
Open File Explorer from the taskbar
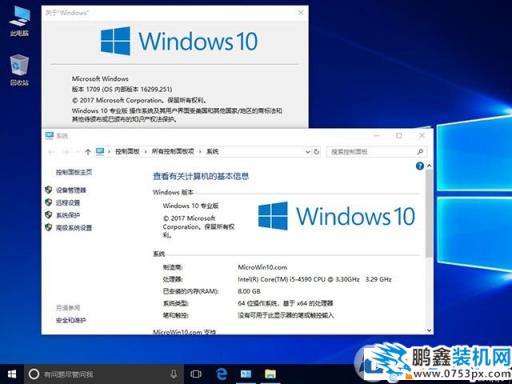(270, 374)
